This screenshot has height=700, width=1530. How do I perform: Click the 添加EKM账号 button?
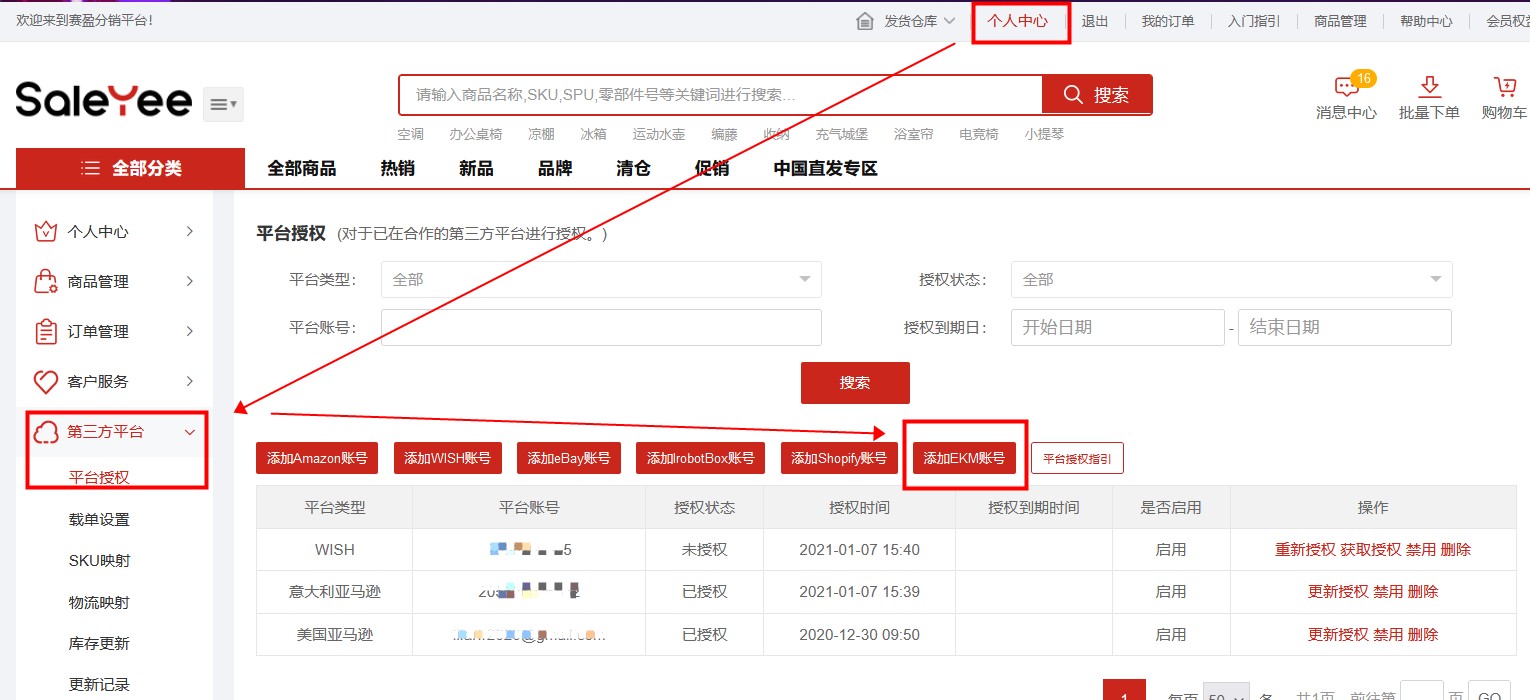[964, 458]
